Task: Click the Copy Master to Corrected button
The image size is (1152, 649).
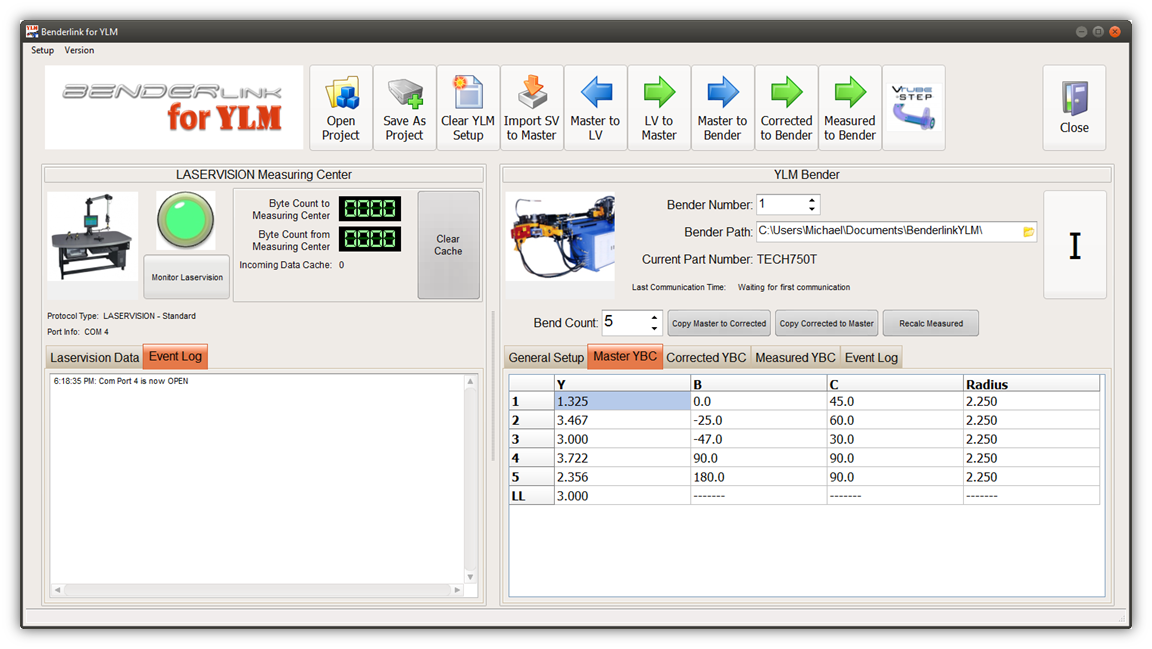Action: pyautogui.click(x=718, y=323)
